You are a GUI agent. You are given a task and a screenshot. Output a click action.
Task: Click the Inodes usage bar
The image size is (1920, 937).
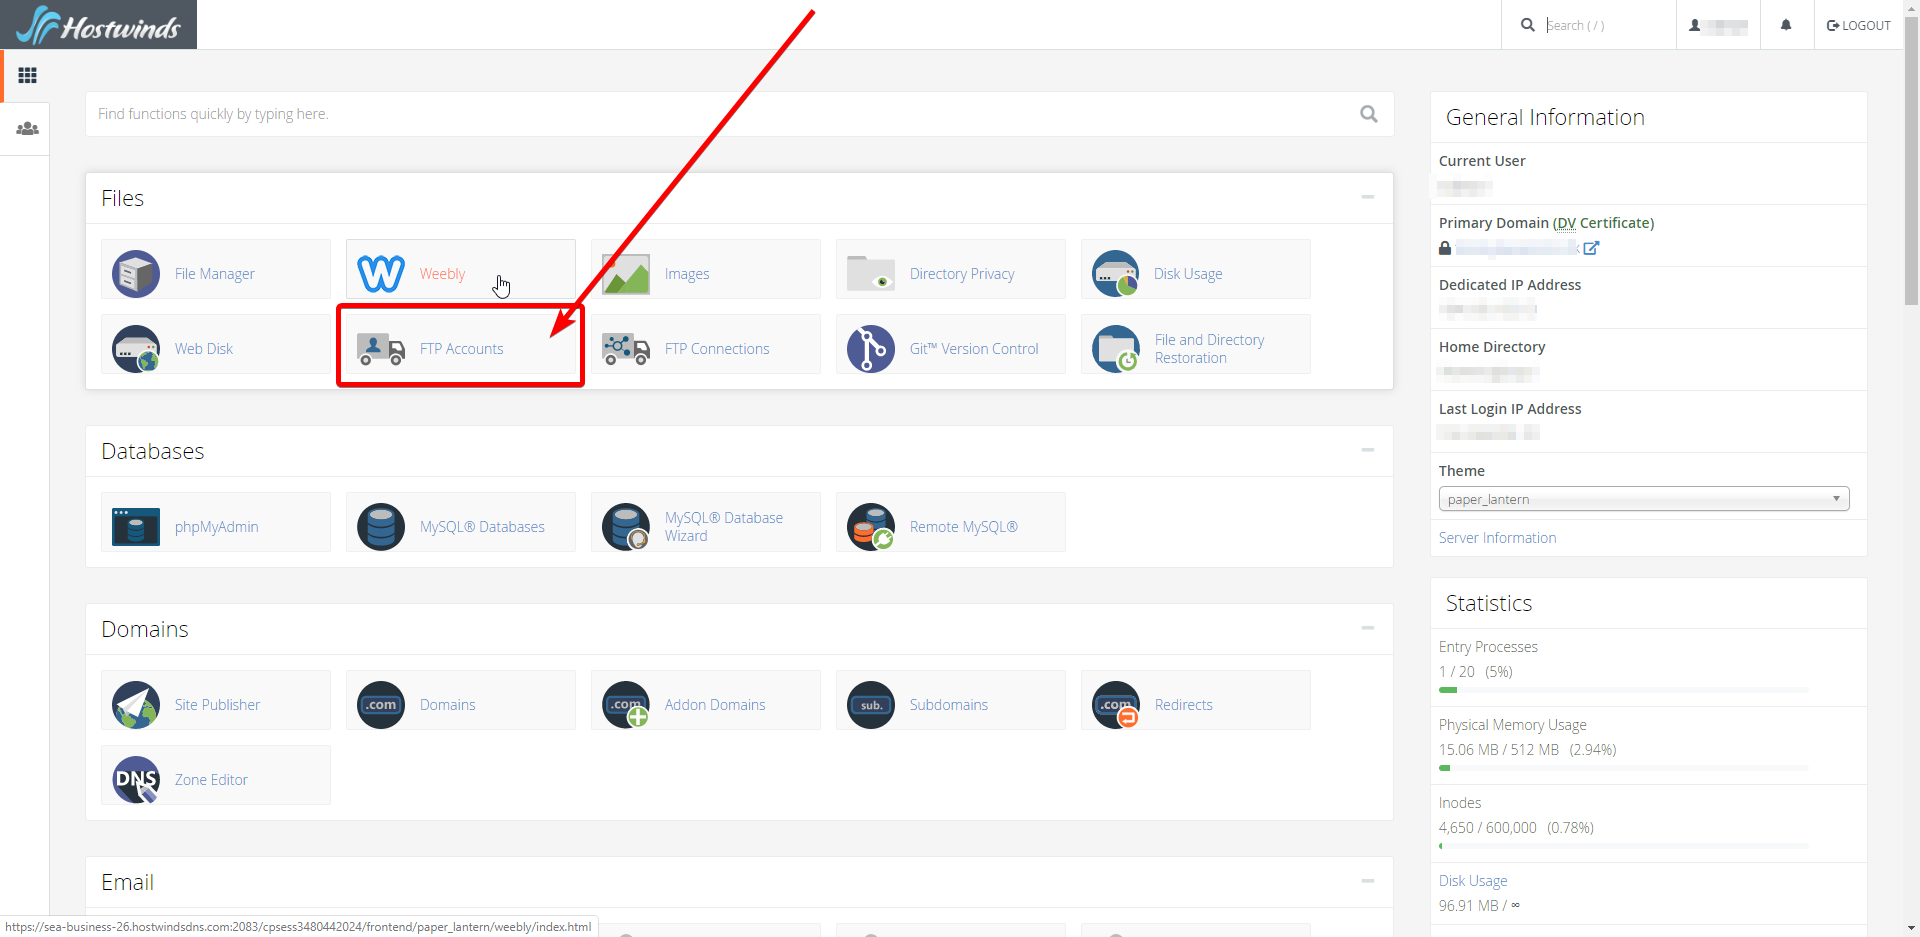tap(1623, 846)
